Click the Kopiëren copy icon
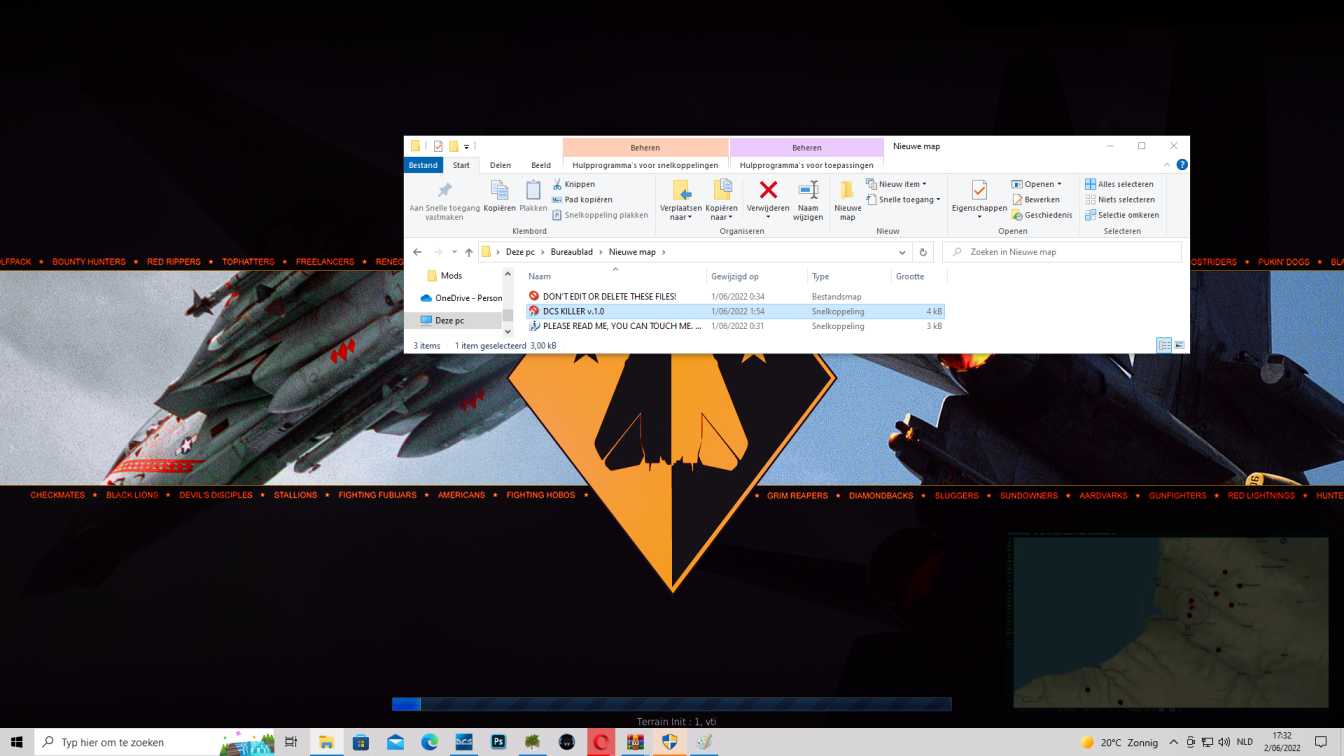 tap(499, 190)
